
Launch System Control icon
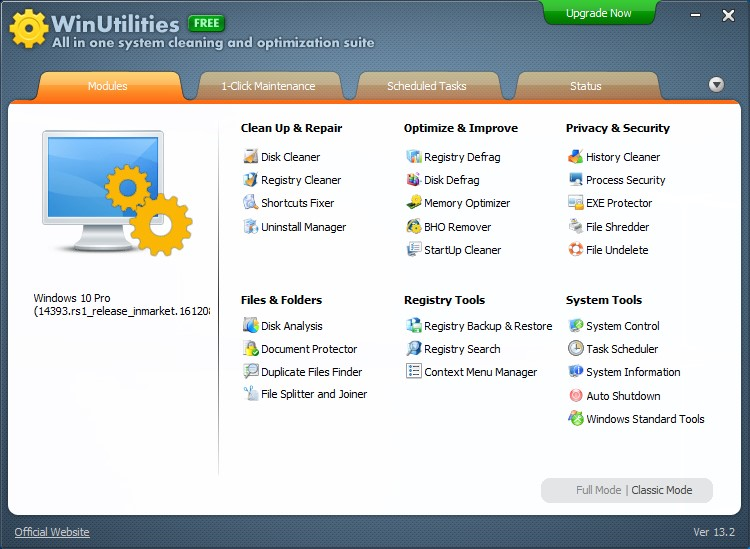(x=576, y=326)
